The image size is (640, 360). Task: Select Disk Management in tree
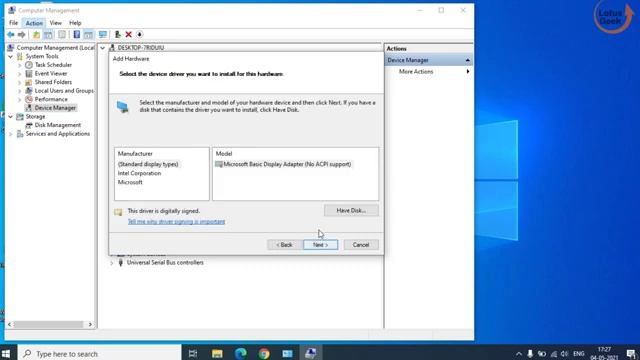[58, 125]
